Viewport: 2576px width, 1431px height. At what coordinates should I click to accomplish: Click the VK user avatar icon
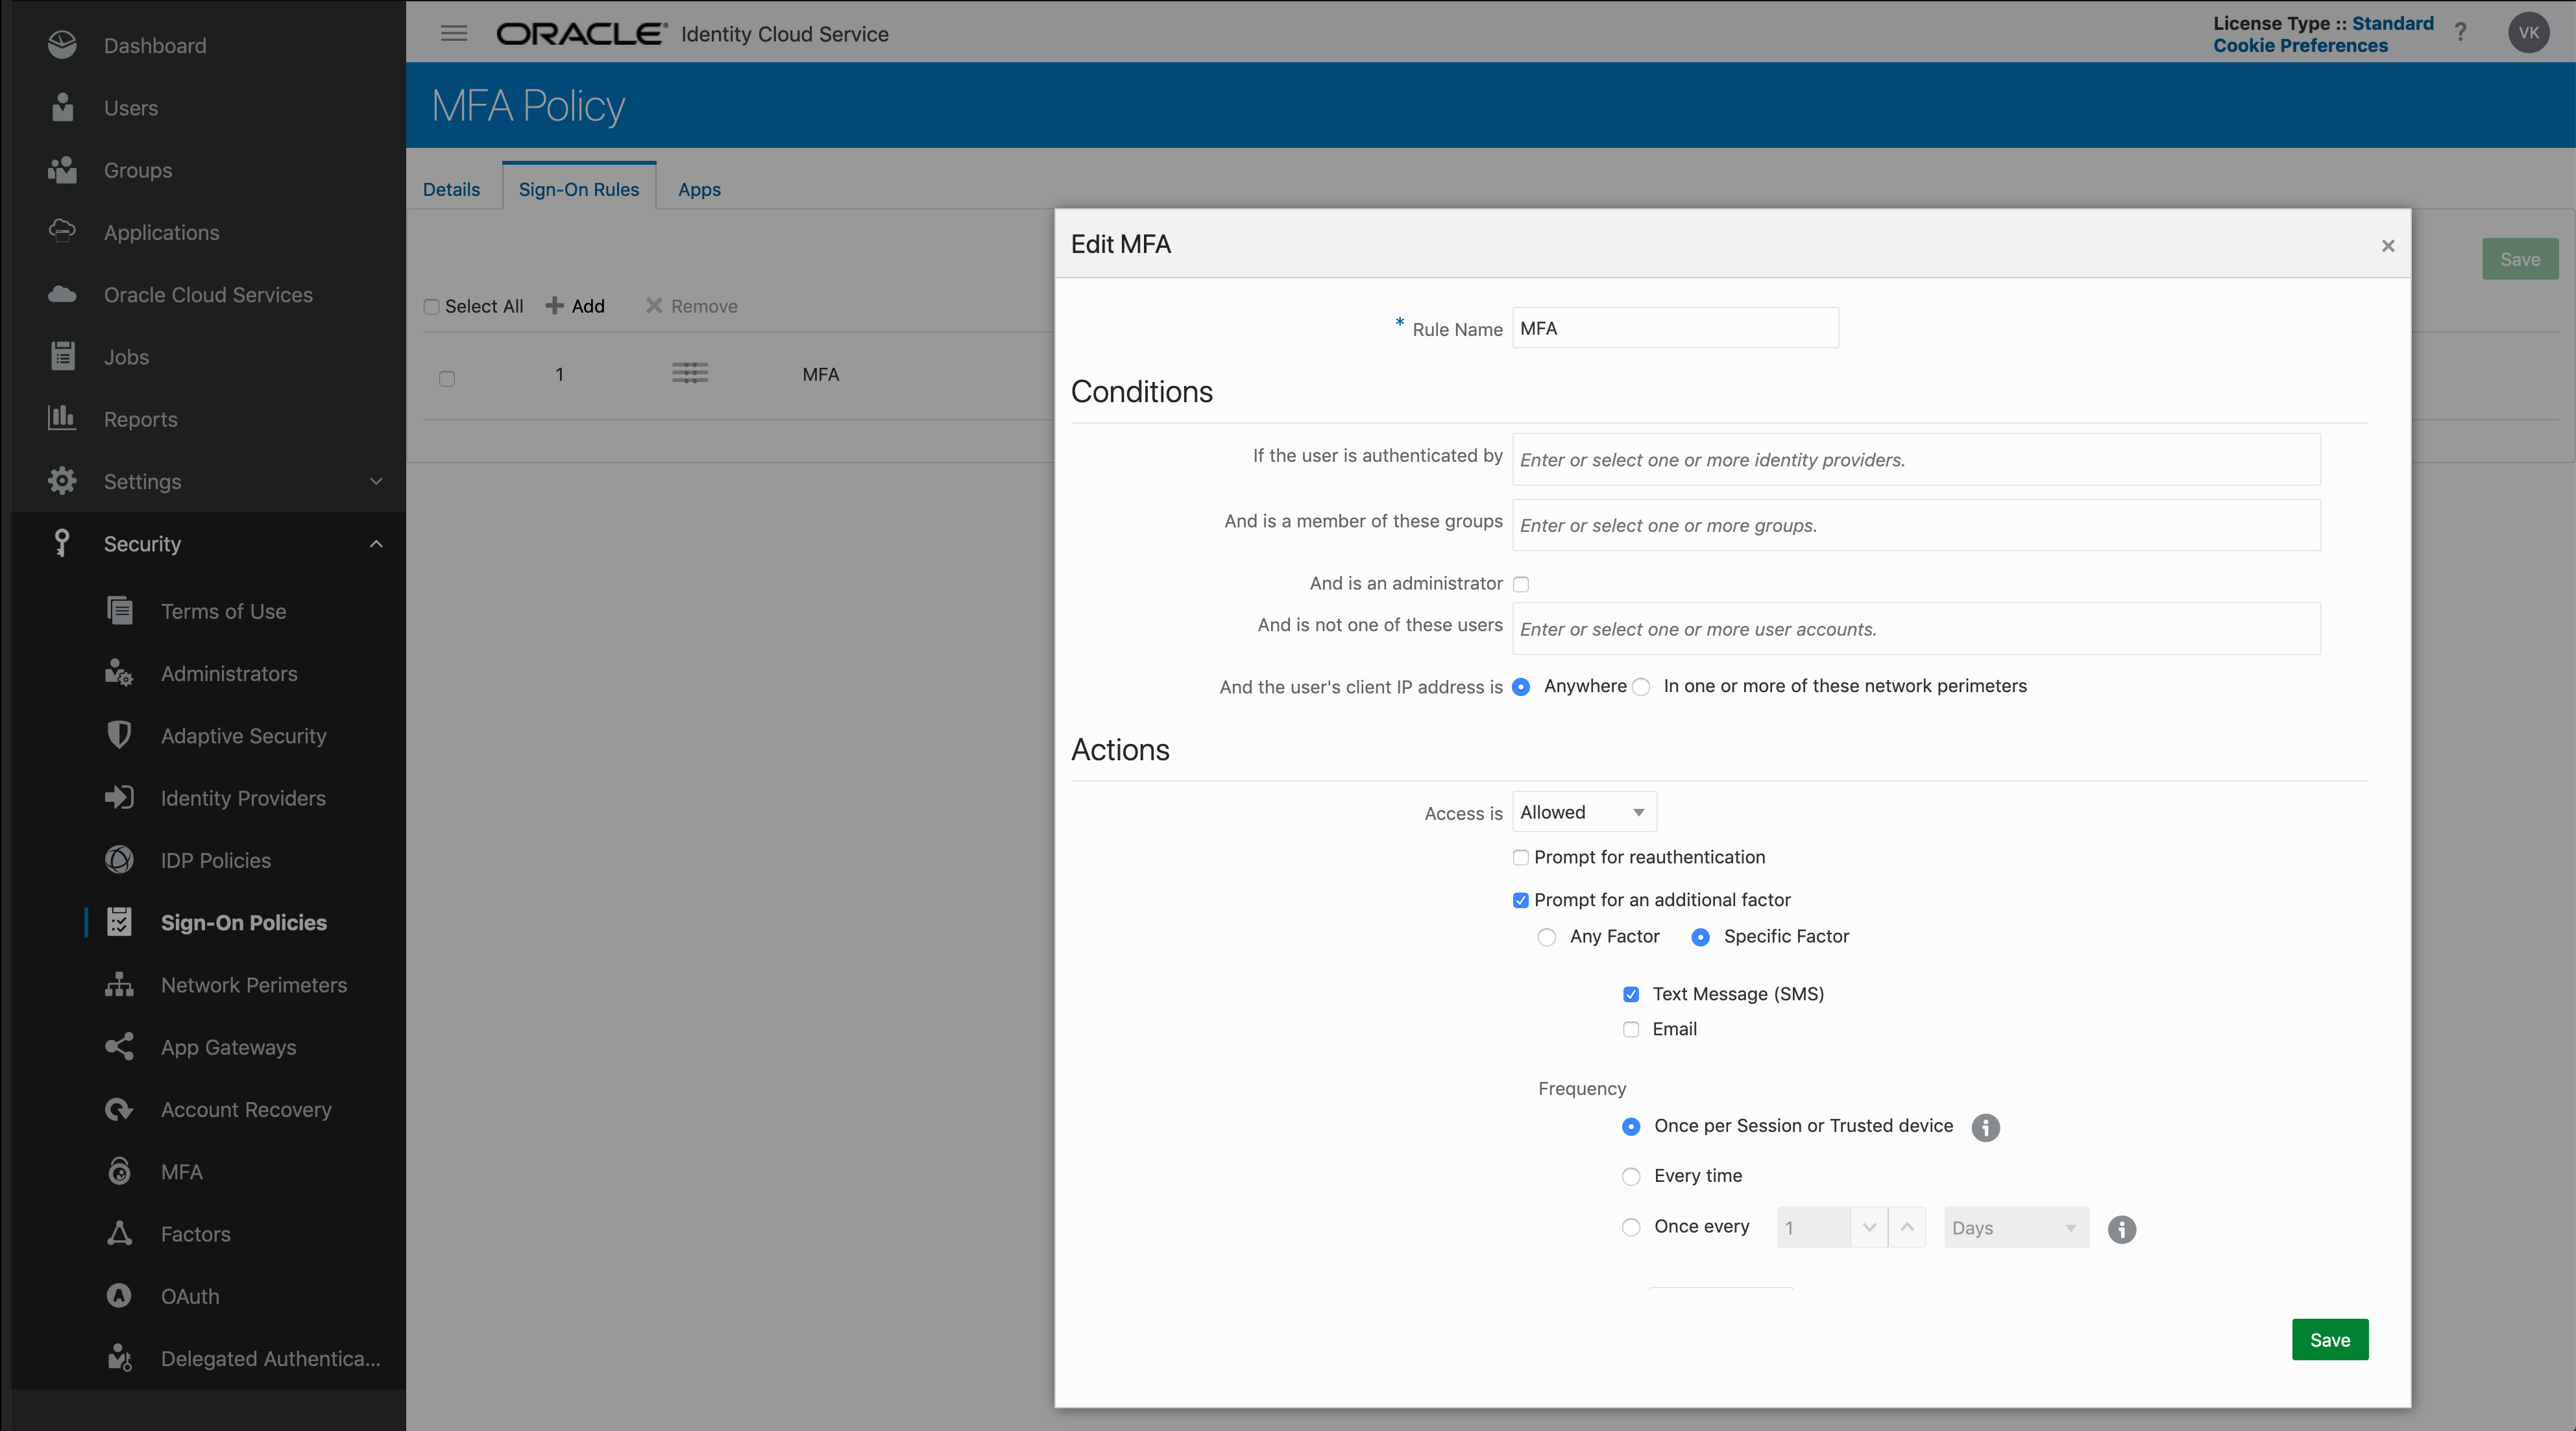click(x=2528, y=33)
